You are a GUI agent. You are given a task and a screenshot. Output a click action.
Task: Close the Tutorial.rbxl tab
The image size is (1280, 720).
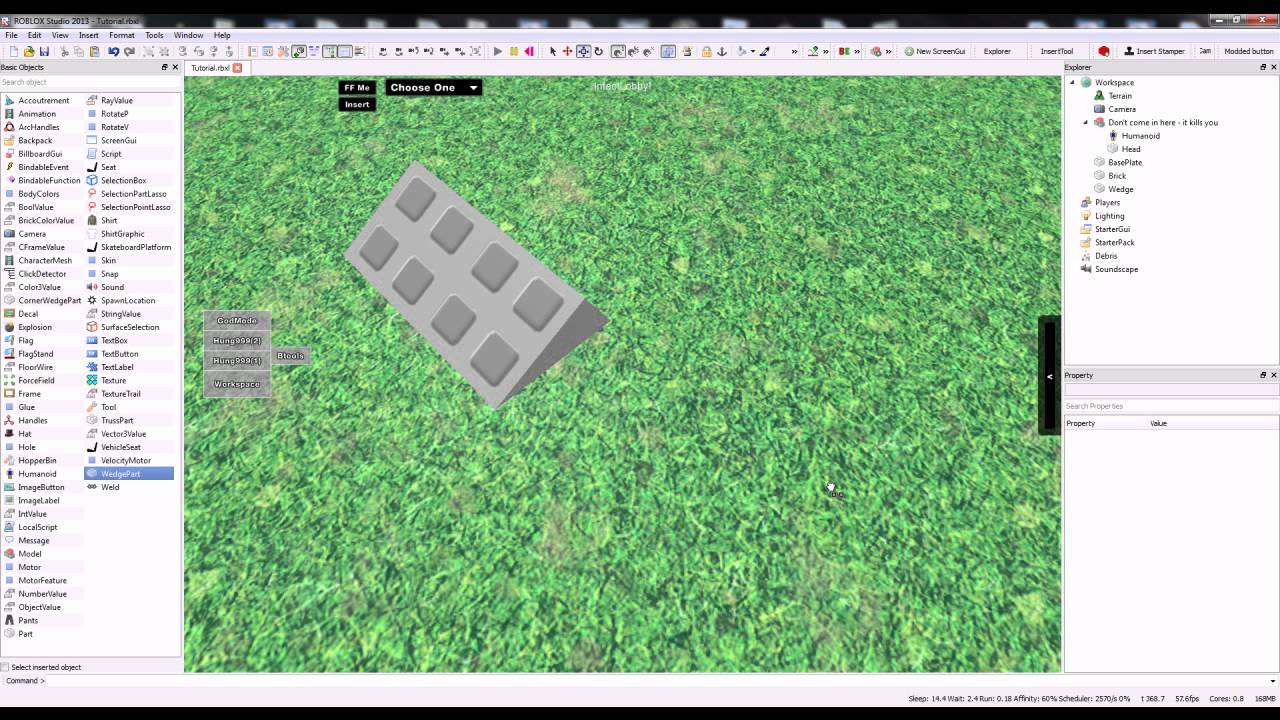click(237, 68)
